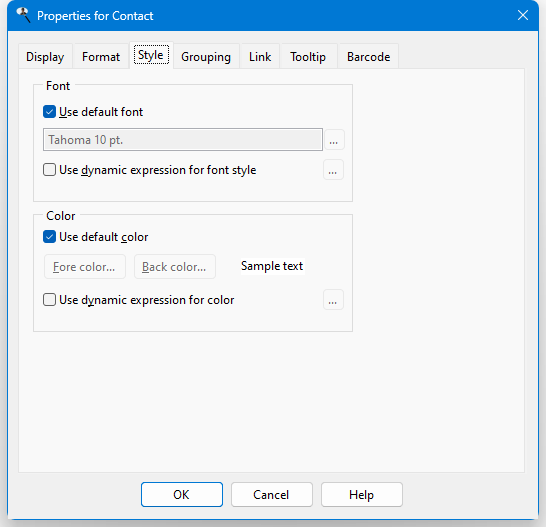Image resolution: width=546 pixels, height=527 pixels.
Task: Open the Format tab
Action: tap(101, 56)
